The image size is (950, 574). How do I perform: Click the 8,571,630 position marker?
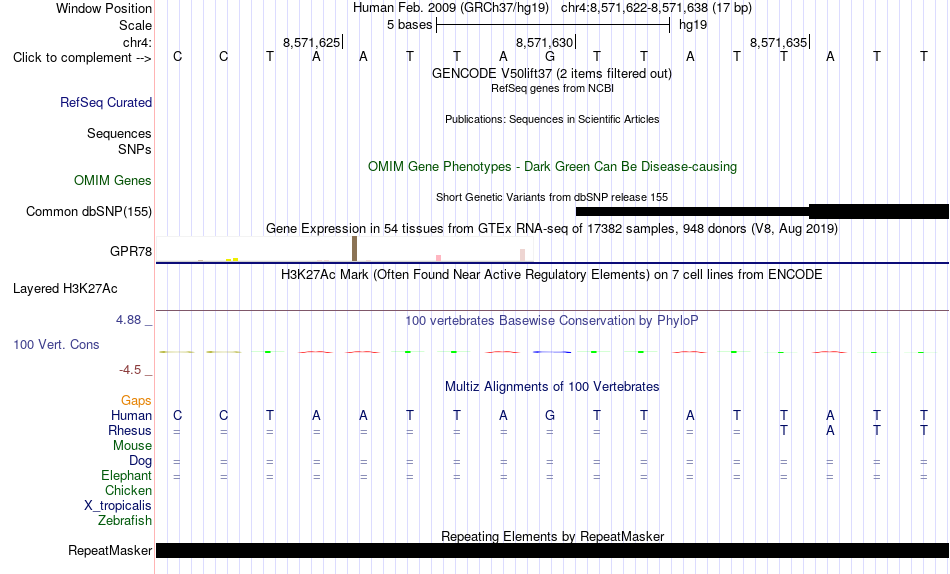pos(544,42)
